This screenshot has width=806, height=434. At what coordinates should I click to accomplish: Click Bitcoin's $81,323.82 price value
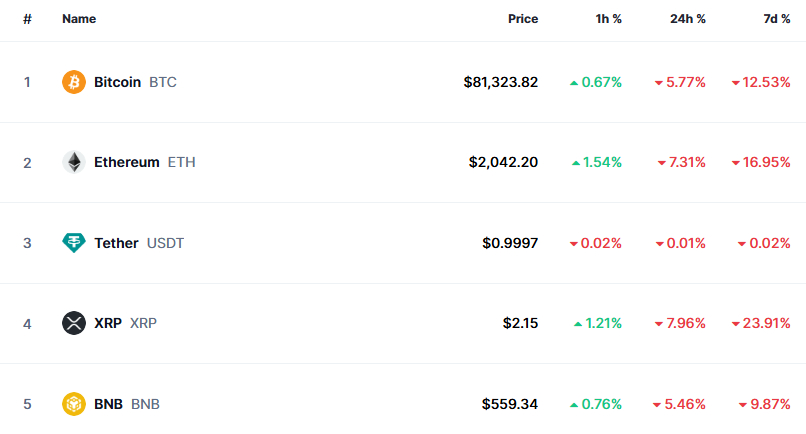click(x=501, y=82)
